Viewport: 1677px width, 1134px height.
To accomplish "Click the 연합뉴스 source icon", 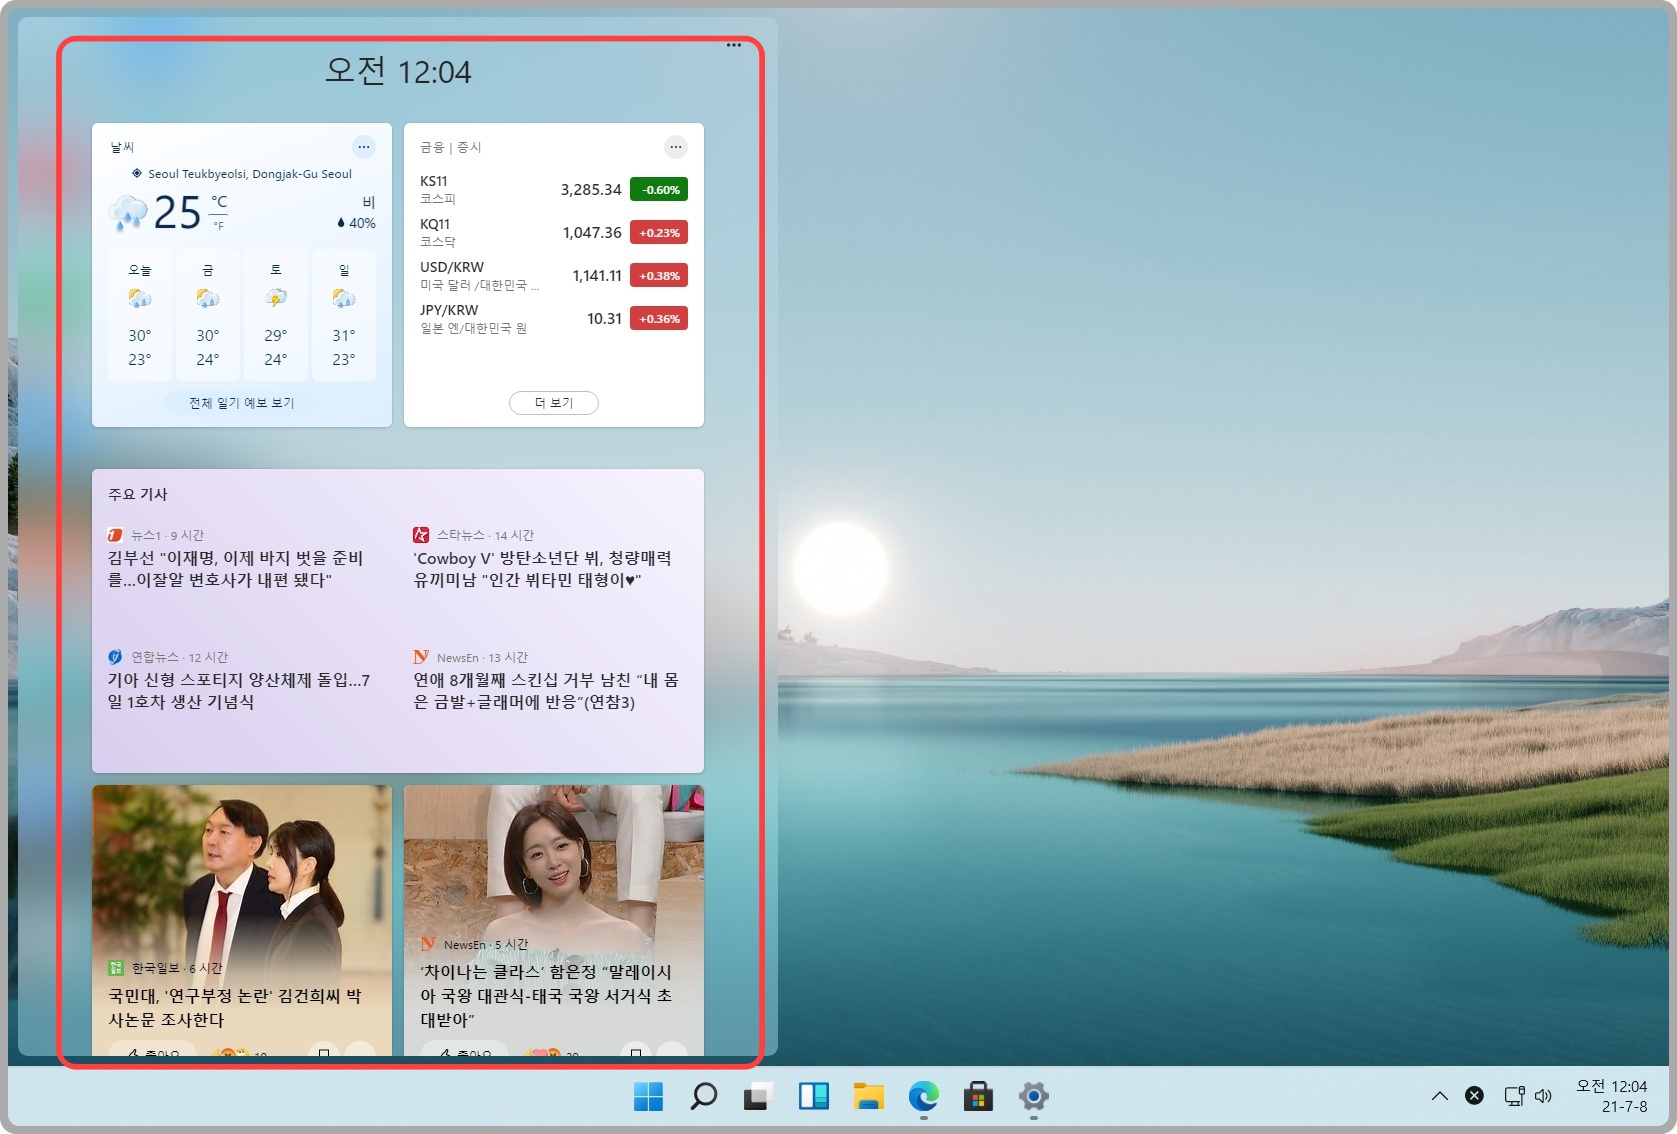I will (115, 657).
